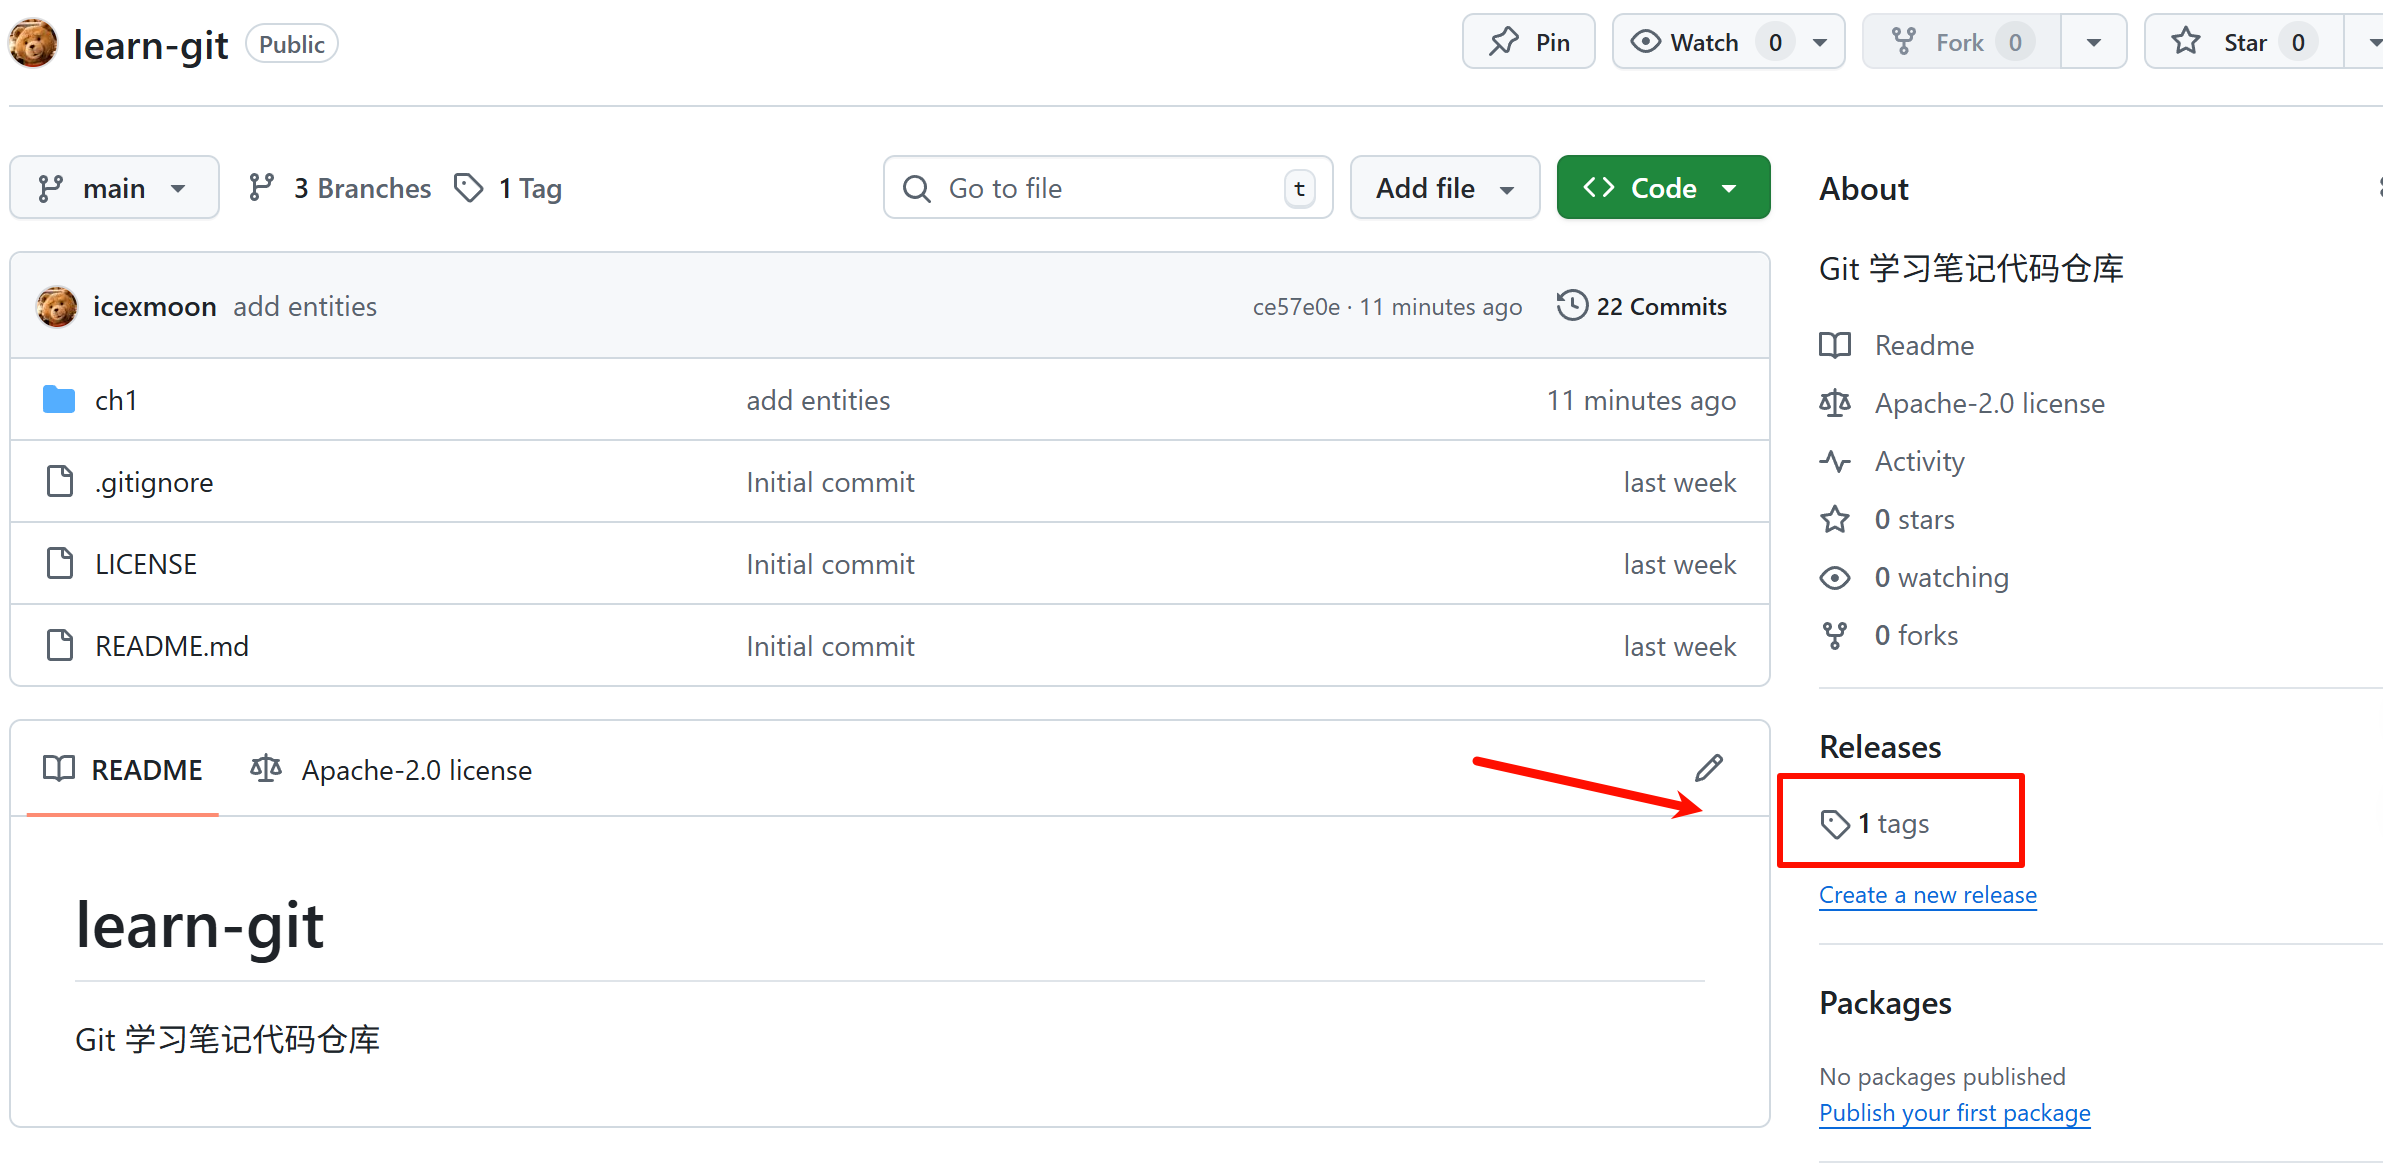Click the branch icon beside 3 Branches
2383x1170 pixels.
point(262,187)
